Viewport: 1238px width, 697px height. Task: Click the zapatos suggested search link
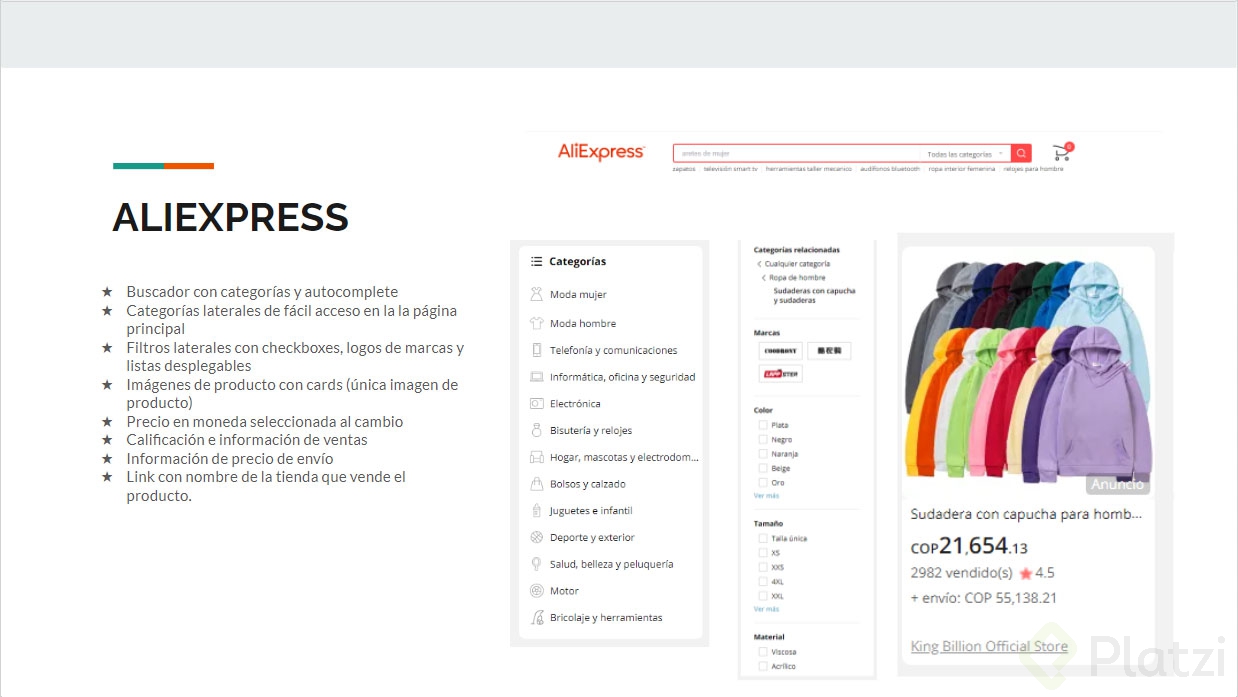click(x=684, y=169)
